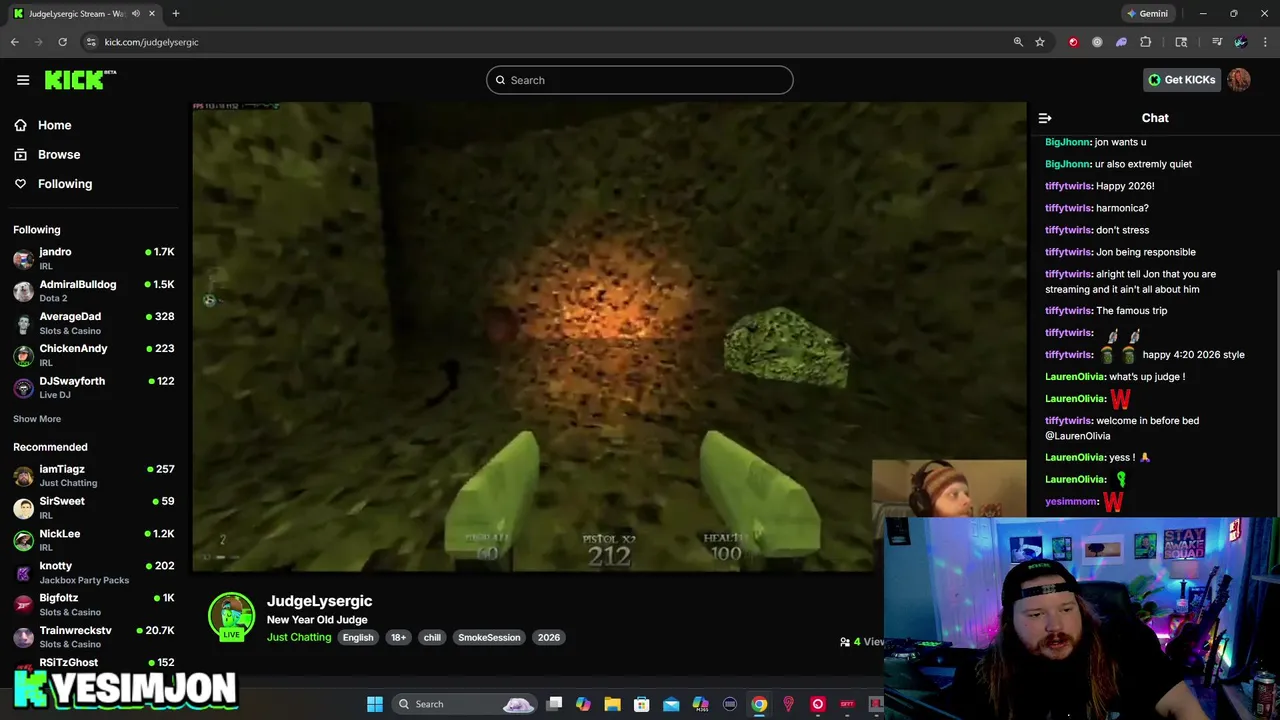This screenshot has width=1280, height=720.
Task: Open DJSwayforth channel
Action: point(95,387)
